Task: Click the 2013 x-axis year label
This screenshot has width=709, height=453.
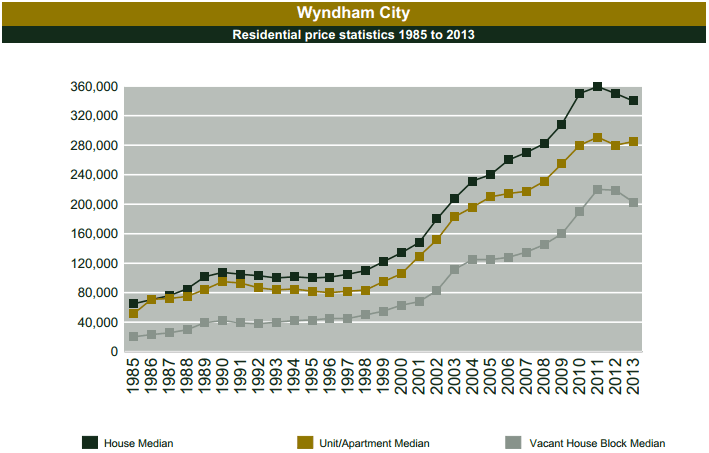Action: pyautogui.click(x=633, y=376)
